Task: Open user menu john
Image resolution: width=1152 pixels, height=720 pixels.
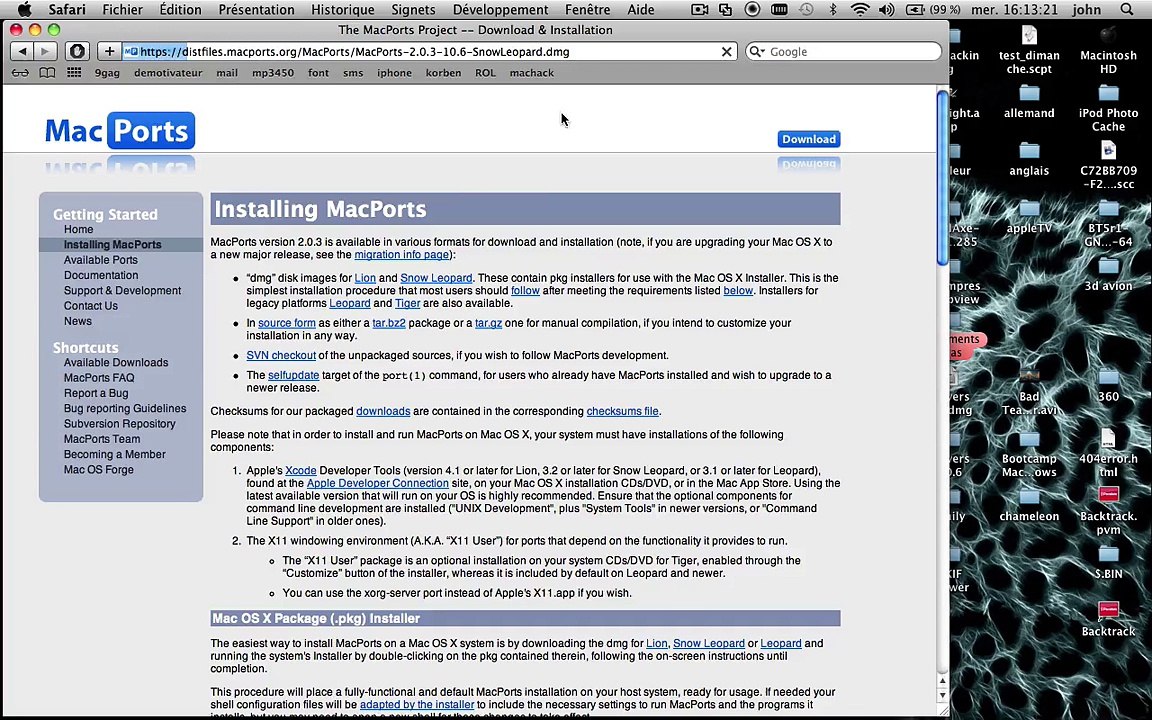Action: pos(1086,10)
